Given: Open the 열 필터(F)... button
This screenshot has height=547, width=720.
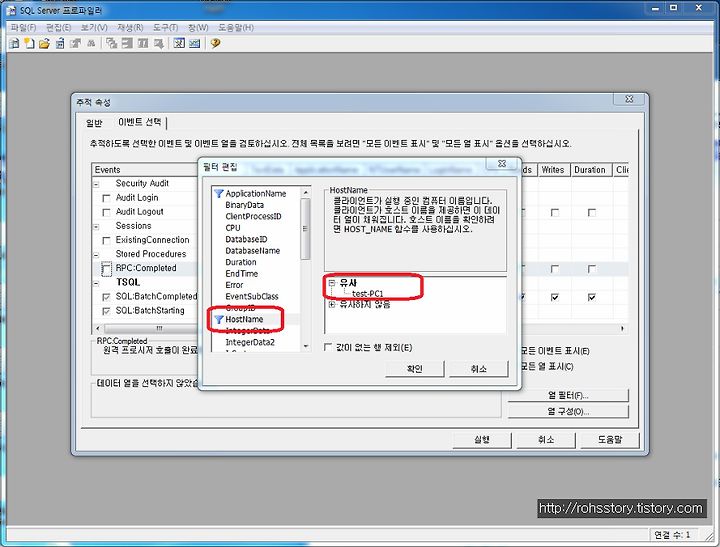Looking at the screenshot, I should pos(568,395).
